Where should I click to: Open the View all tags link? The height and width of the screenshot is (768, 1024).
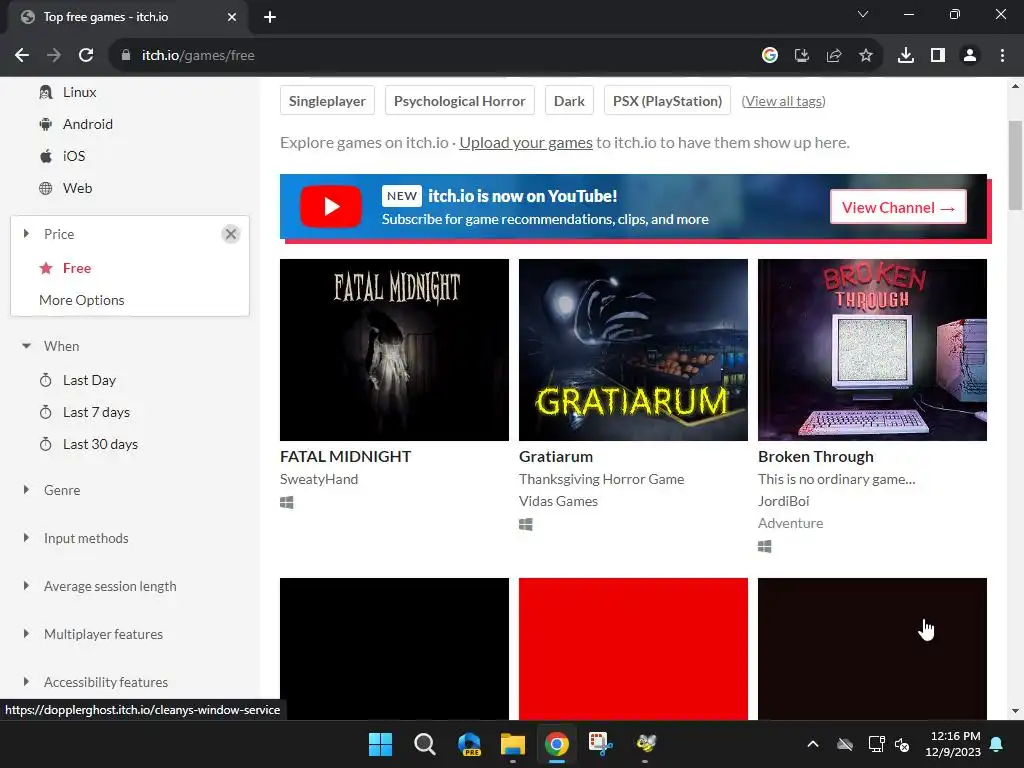pyautogui.click(x=784, y=101)
